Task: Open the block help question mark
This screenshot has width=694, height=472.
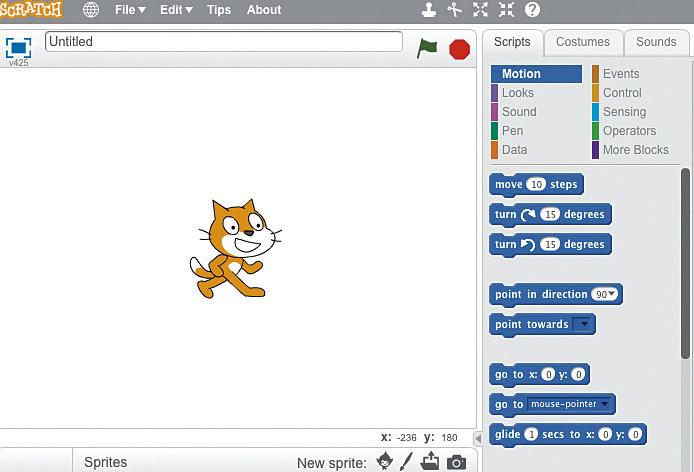Action: click(532, 10)
